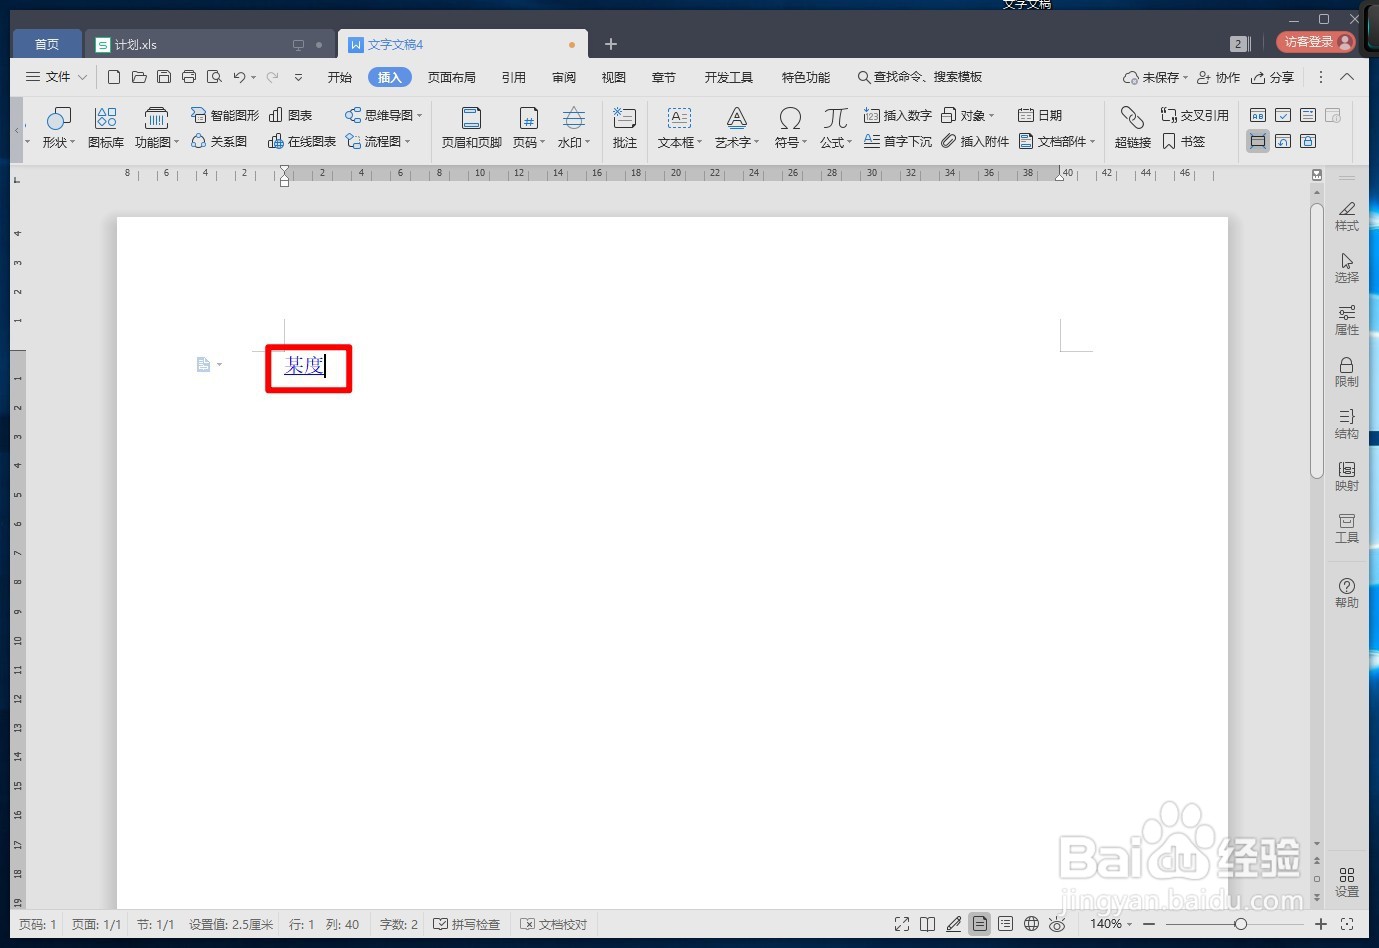
Task: Click the 分享 share button
Action: [1272, 77]
